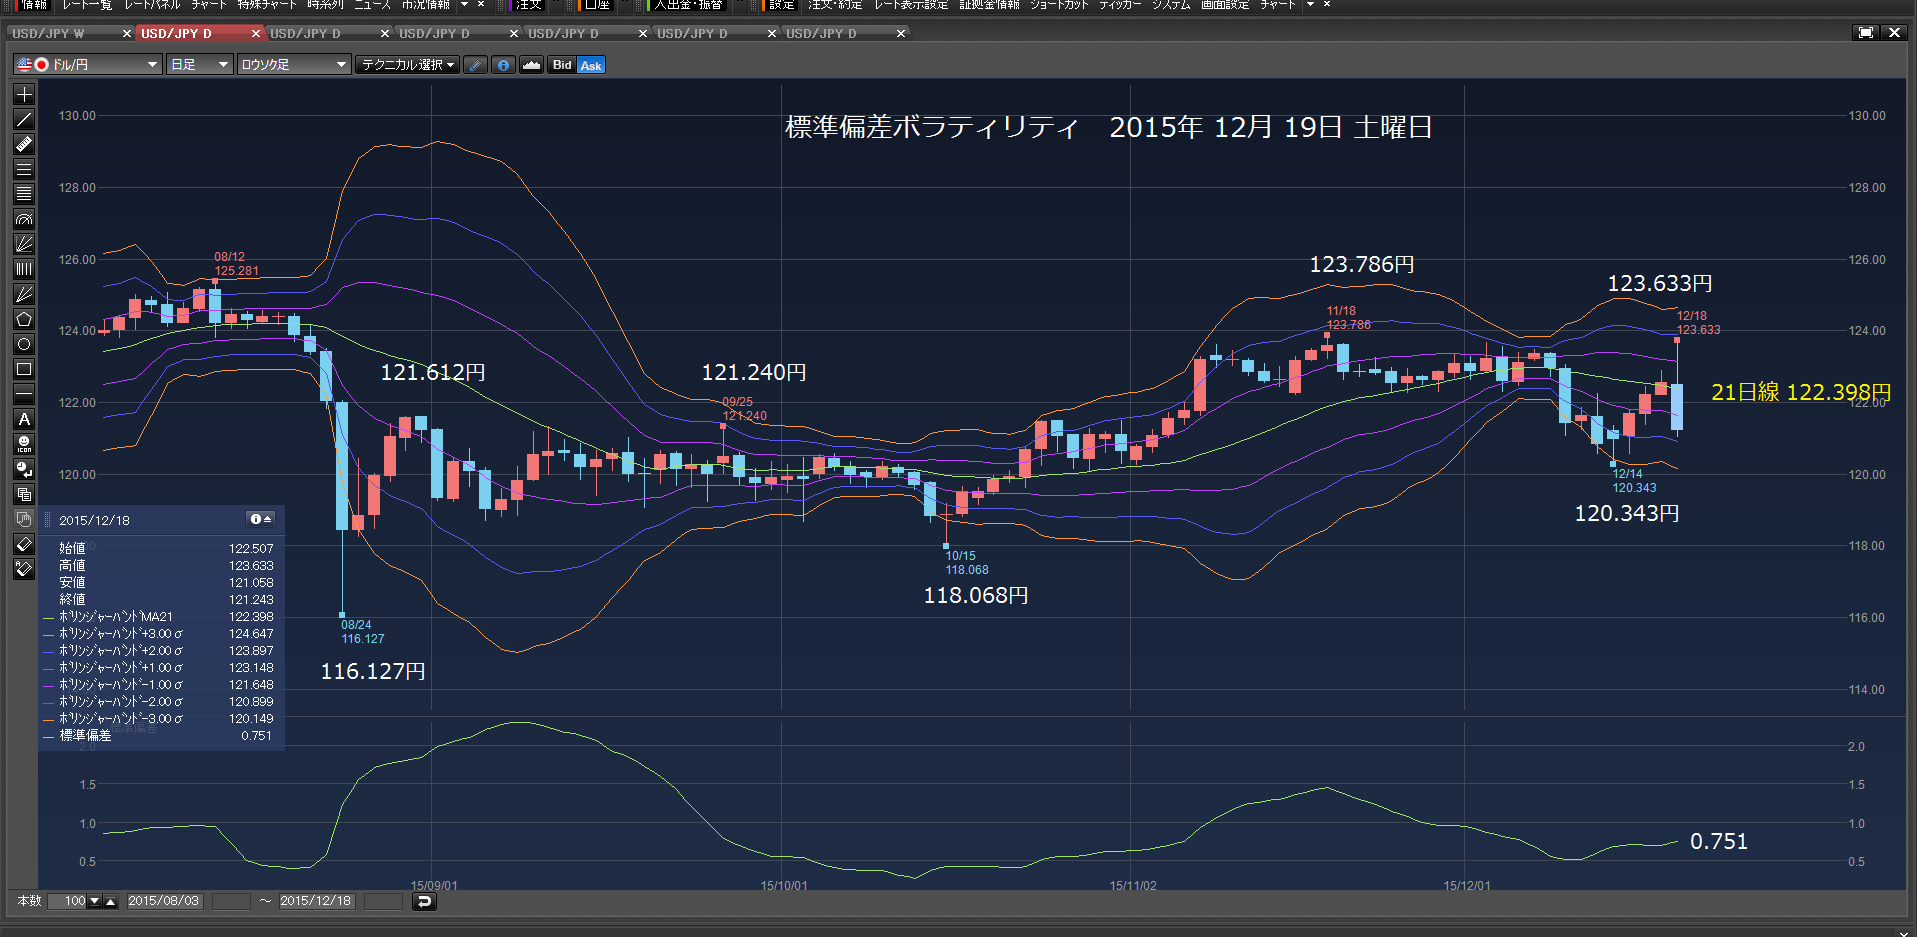Open the 時系列 menu
This screenshot has height=937, width=1917.
point(325,5)
